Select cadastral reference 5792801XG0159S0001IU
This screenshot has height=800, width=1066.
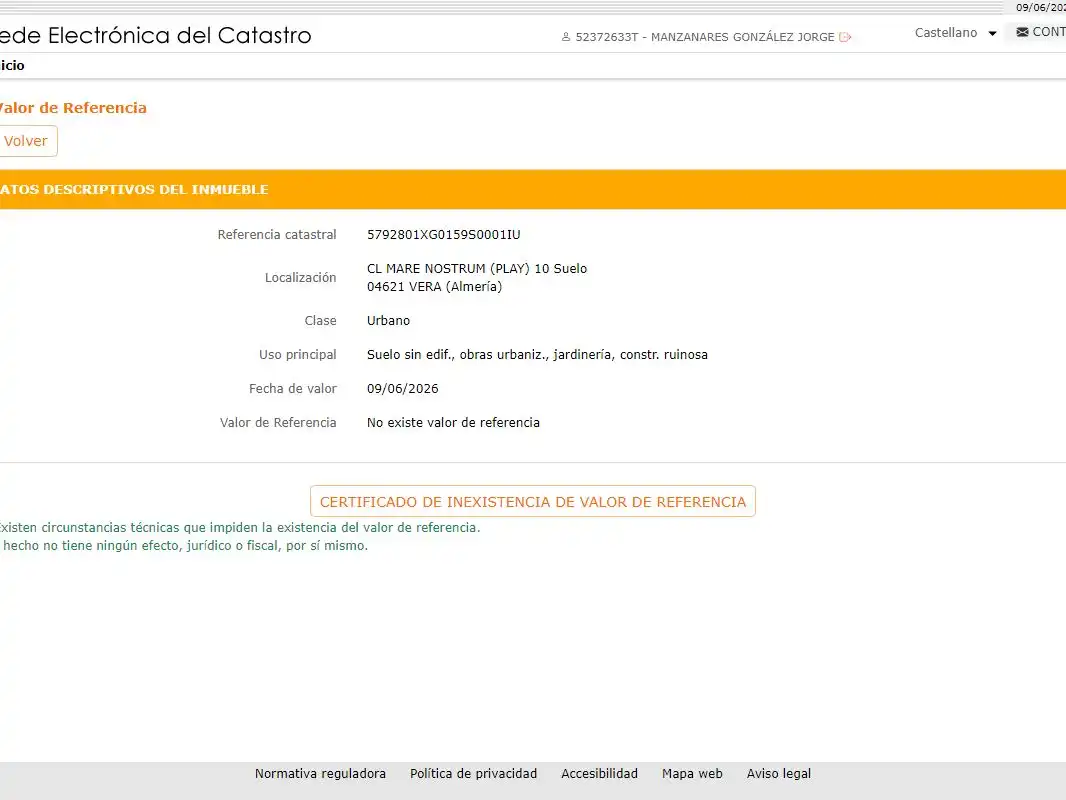coord(443,234)
